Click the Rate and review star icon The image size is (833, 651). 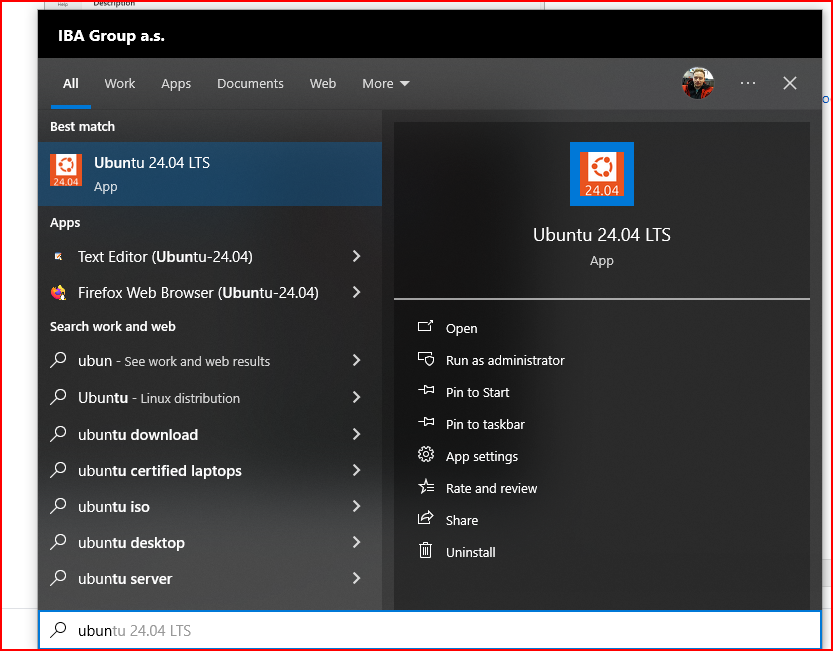pos(426,487)
